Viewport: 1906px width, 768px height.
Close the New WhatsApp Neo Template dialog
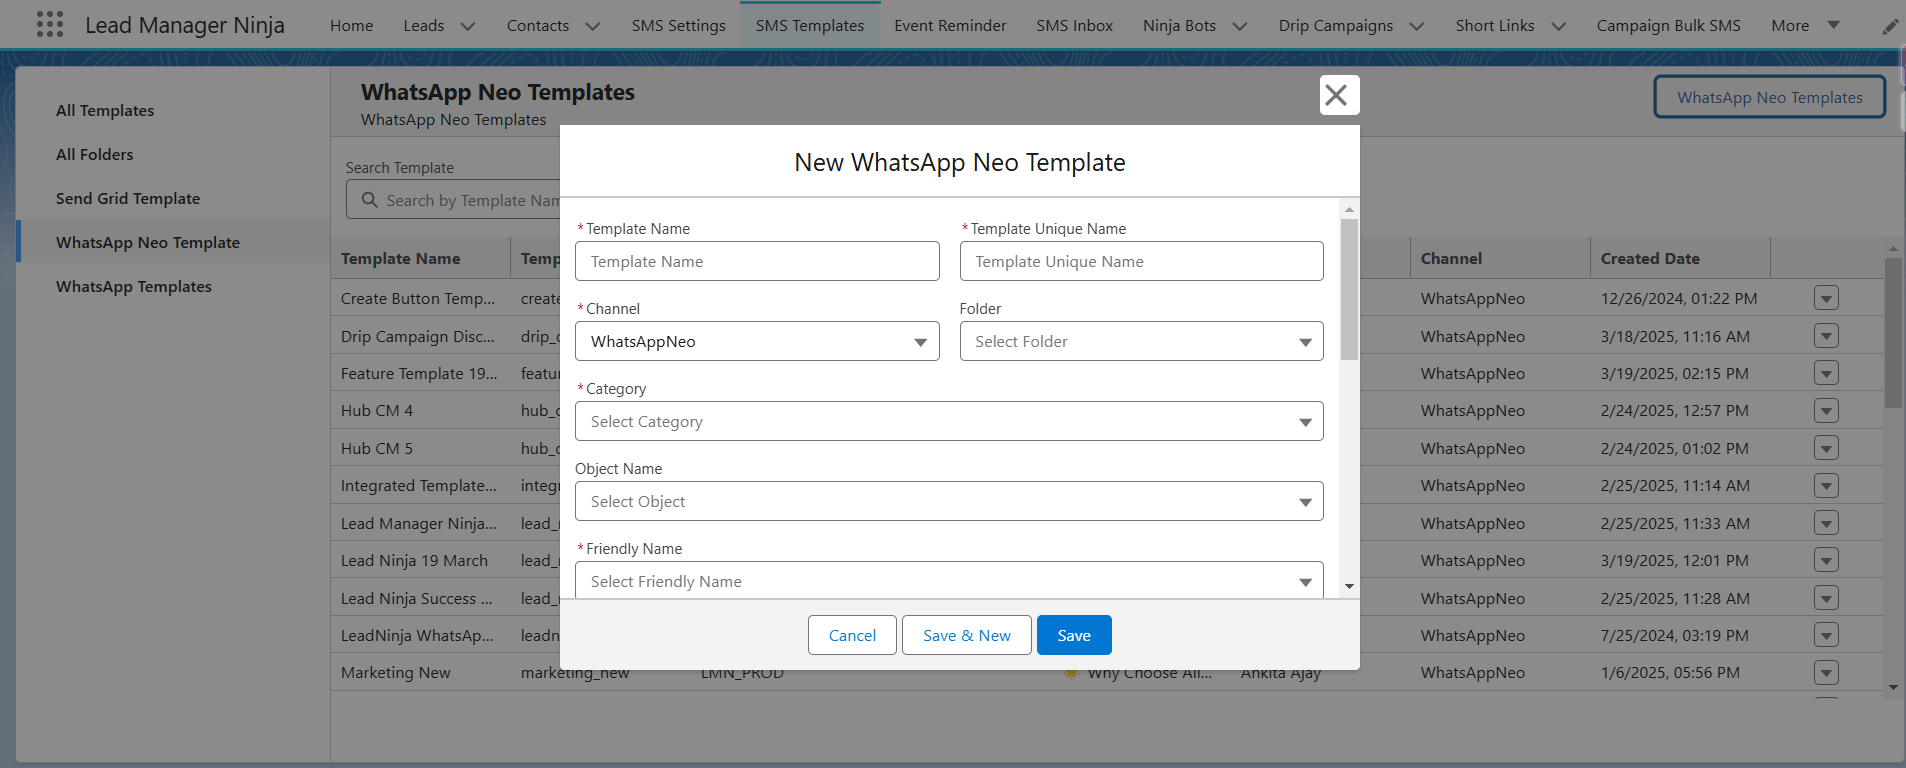click(x=1339, y=95)
